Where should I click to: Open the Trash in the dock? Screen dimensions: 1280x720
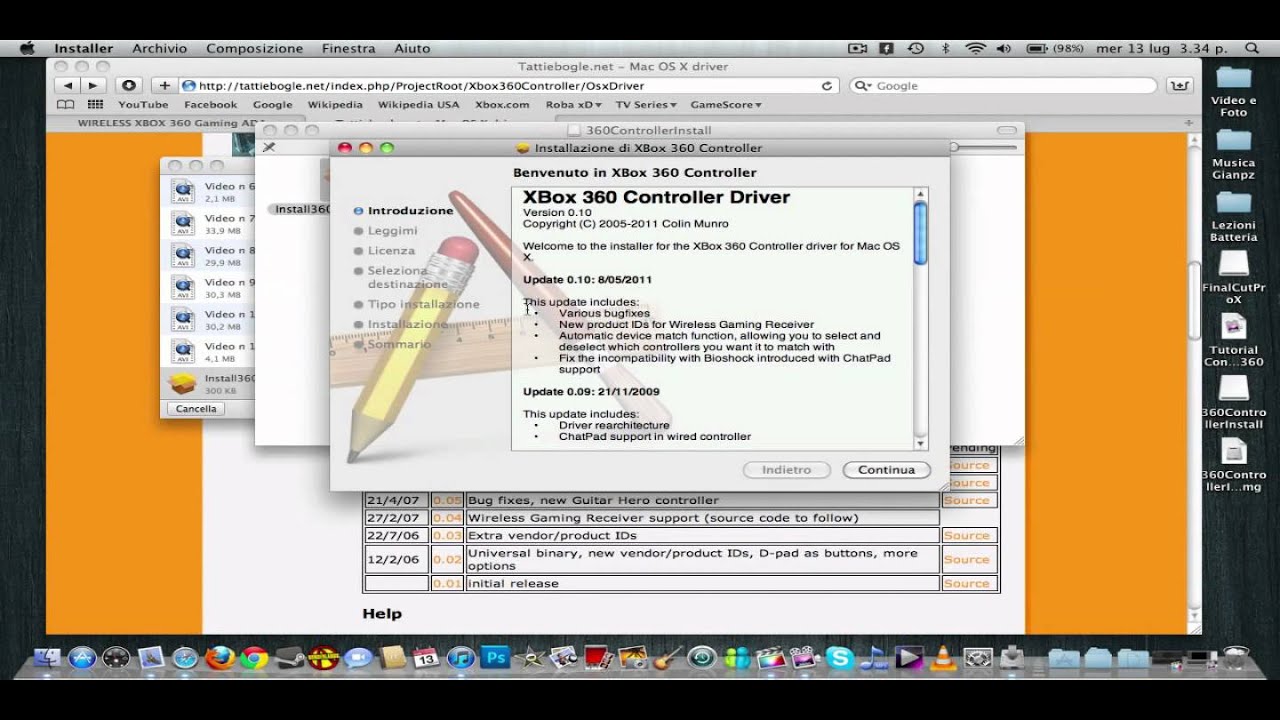(1236, 657)
